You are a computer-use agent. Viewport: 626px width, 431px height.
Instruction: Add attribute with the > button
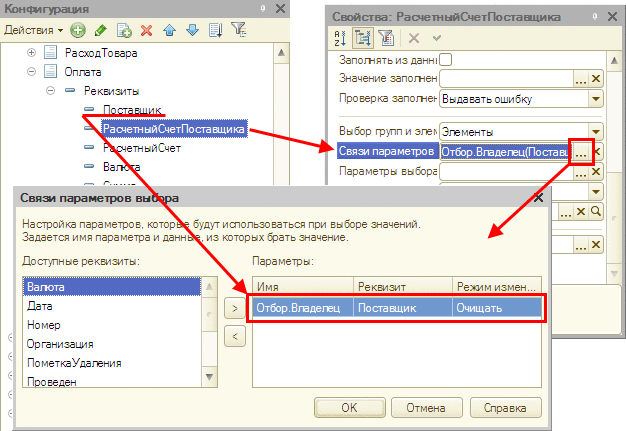click(235, 308)
